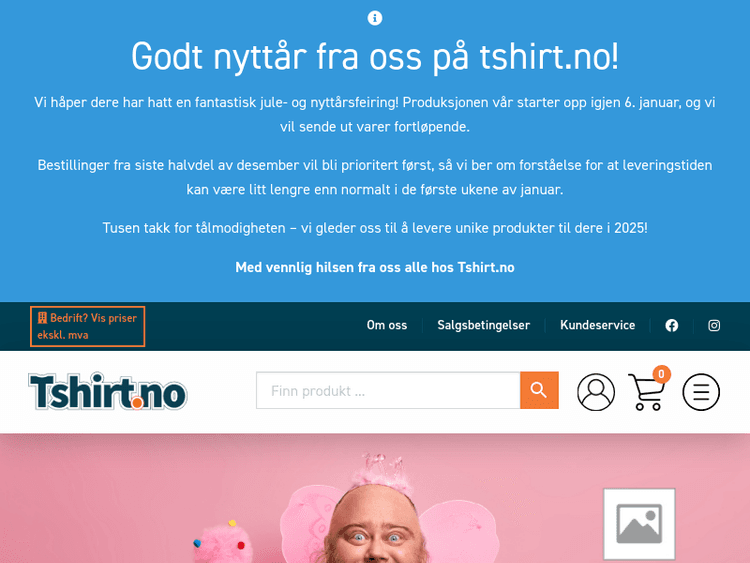Open the Instagram profile icon

(x=714, y=326)
